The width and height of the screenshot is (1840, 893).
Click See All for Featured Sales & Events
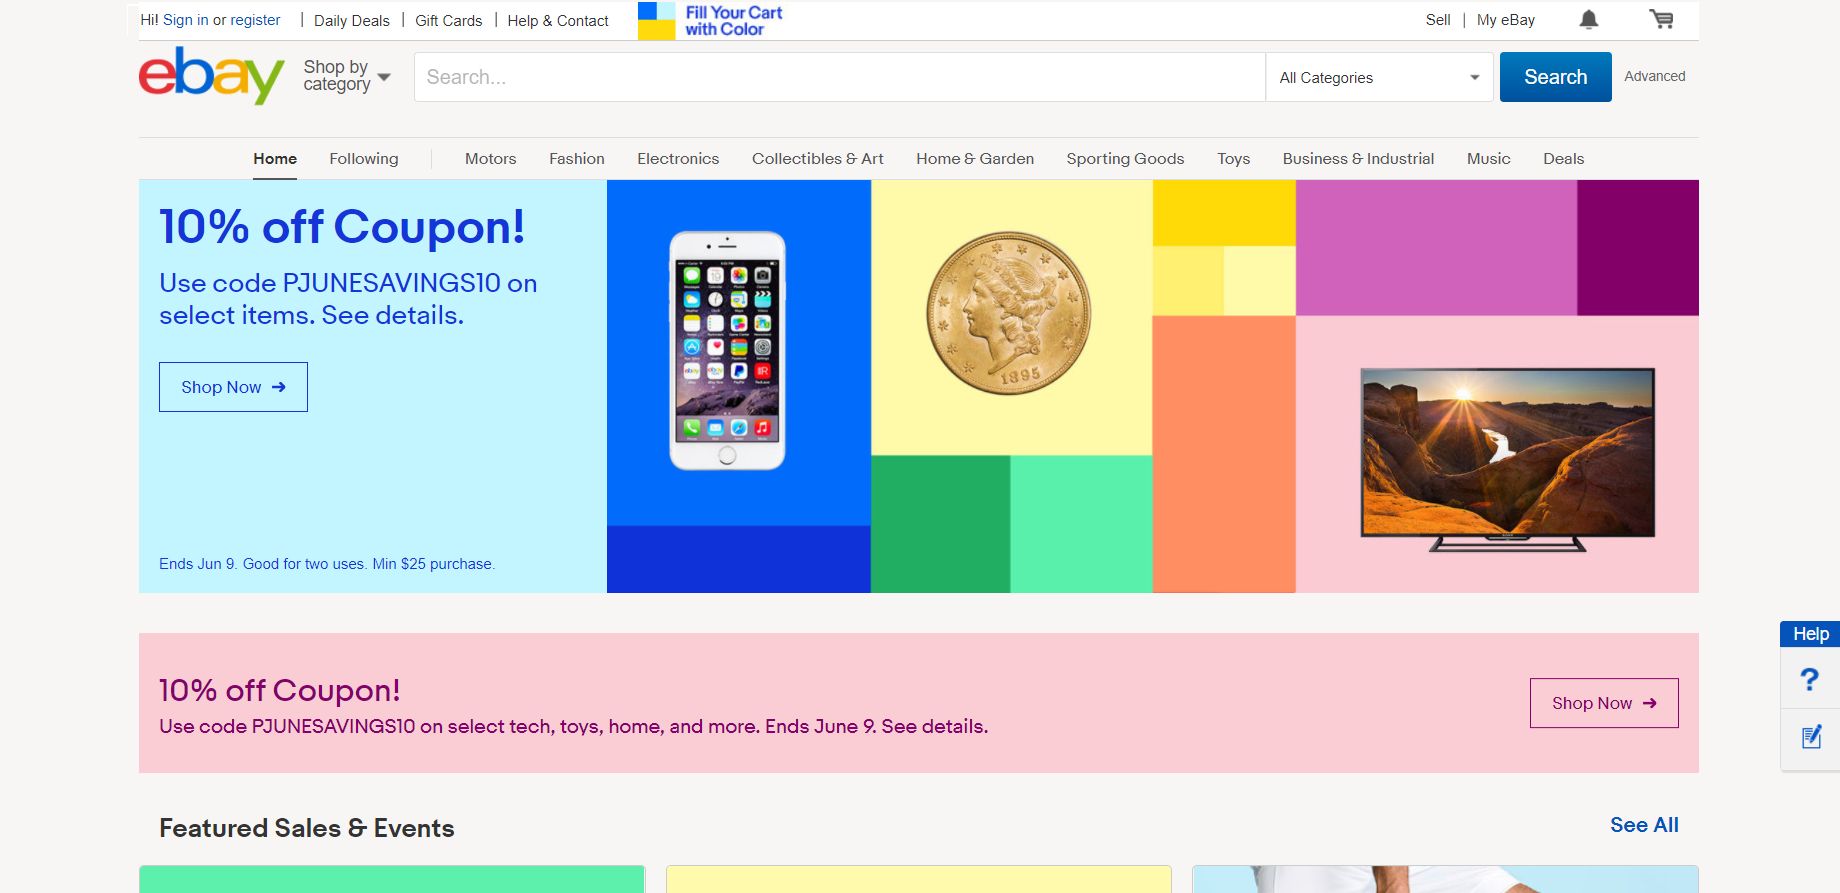[x=1644, y=825]
